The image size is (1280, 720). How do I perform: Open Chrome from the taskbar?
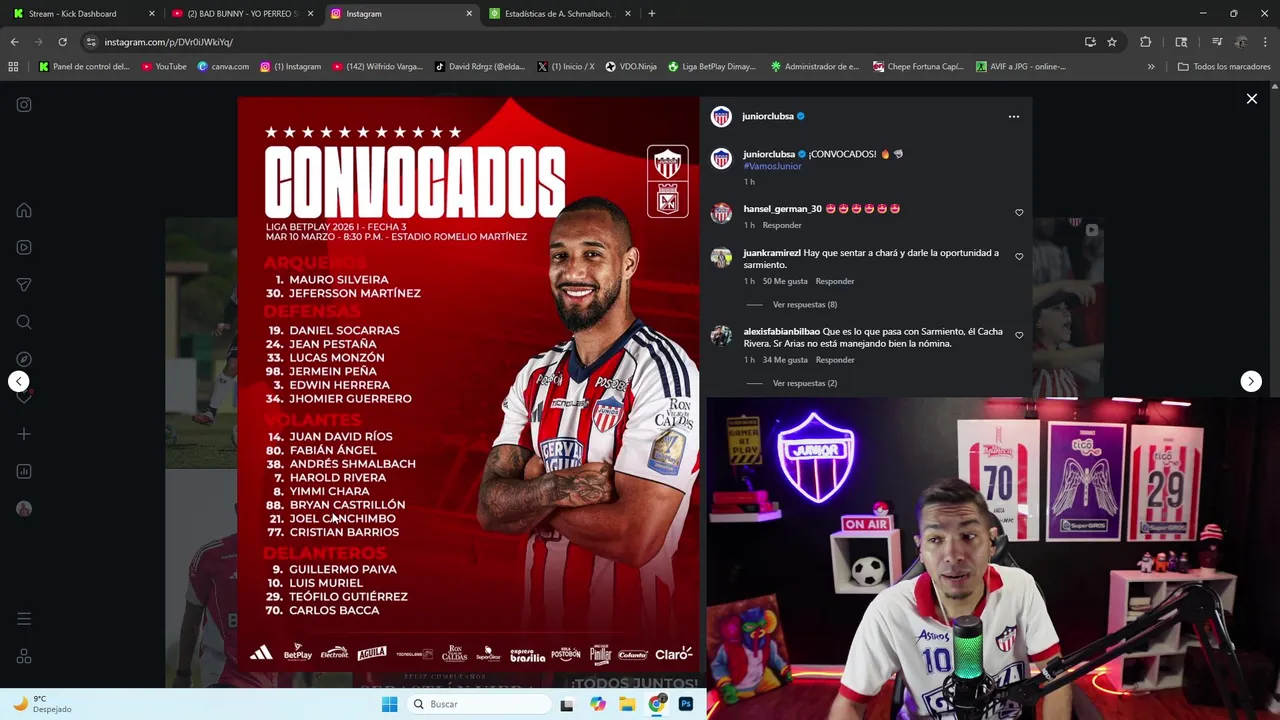coord(656,704)
